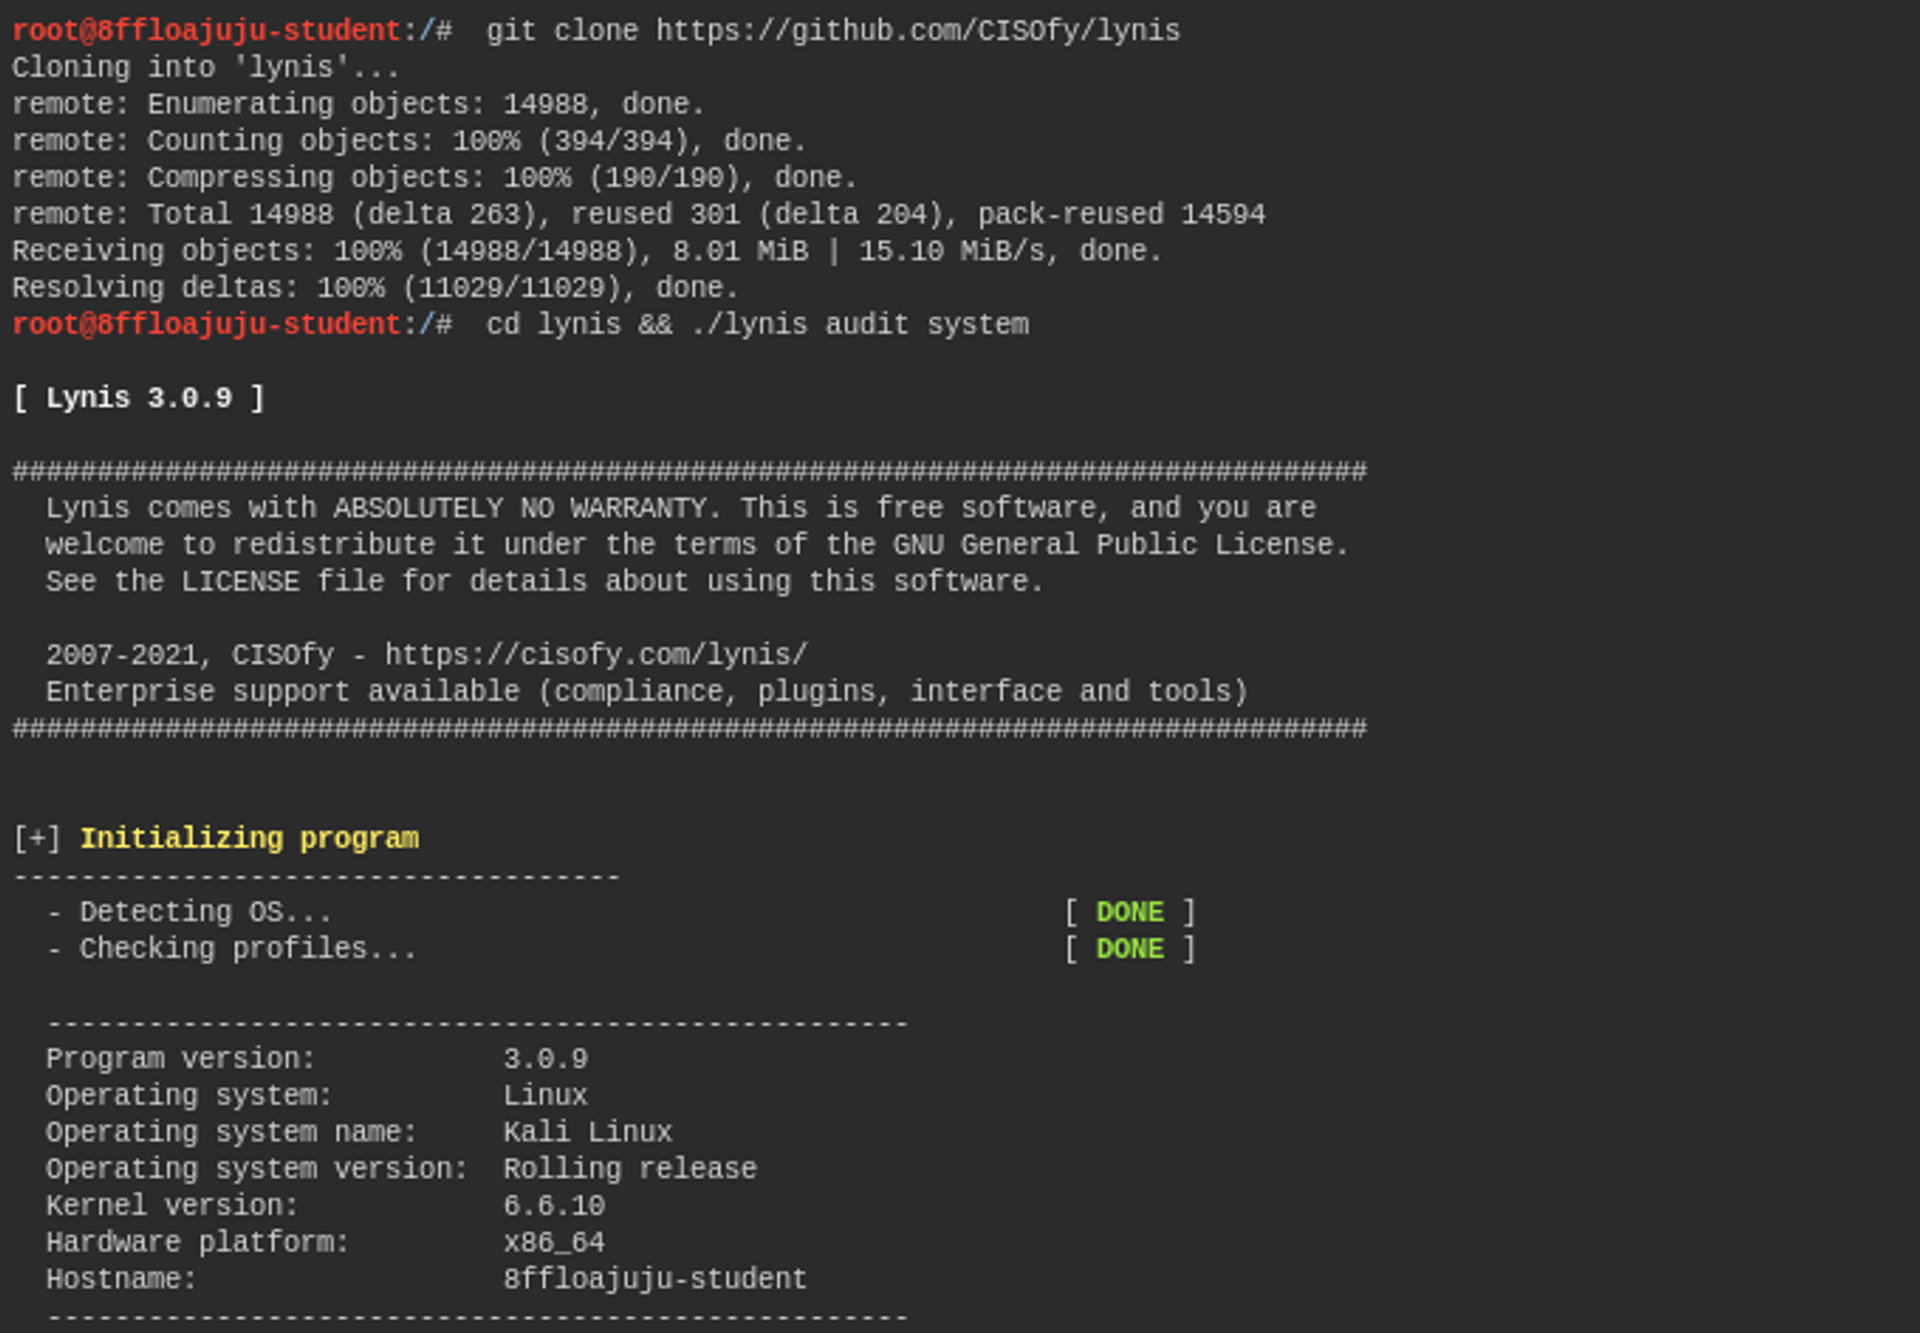This screenshot has height=1333, width=1920.
Task: Click the second root@8ffloajuju-student prompt
Action: (x=206, y=325)
